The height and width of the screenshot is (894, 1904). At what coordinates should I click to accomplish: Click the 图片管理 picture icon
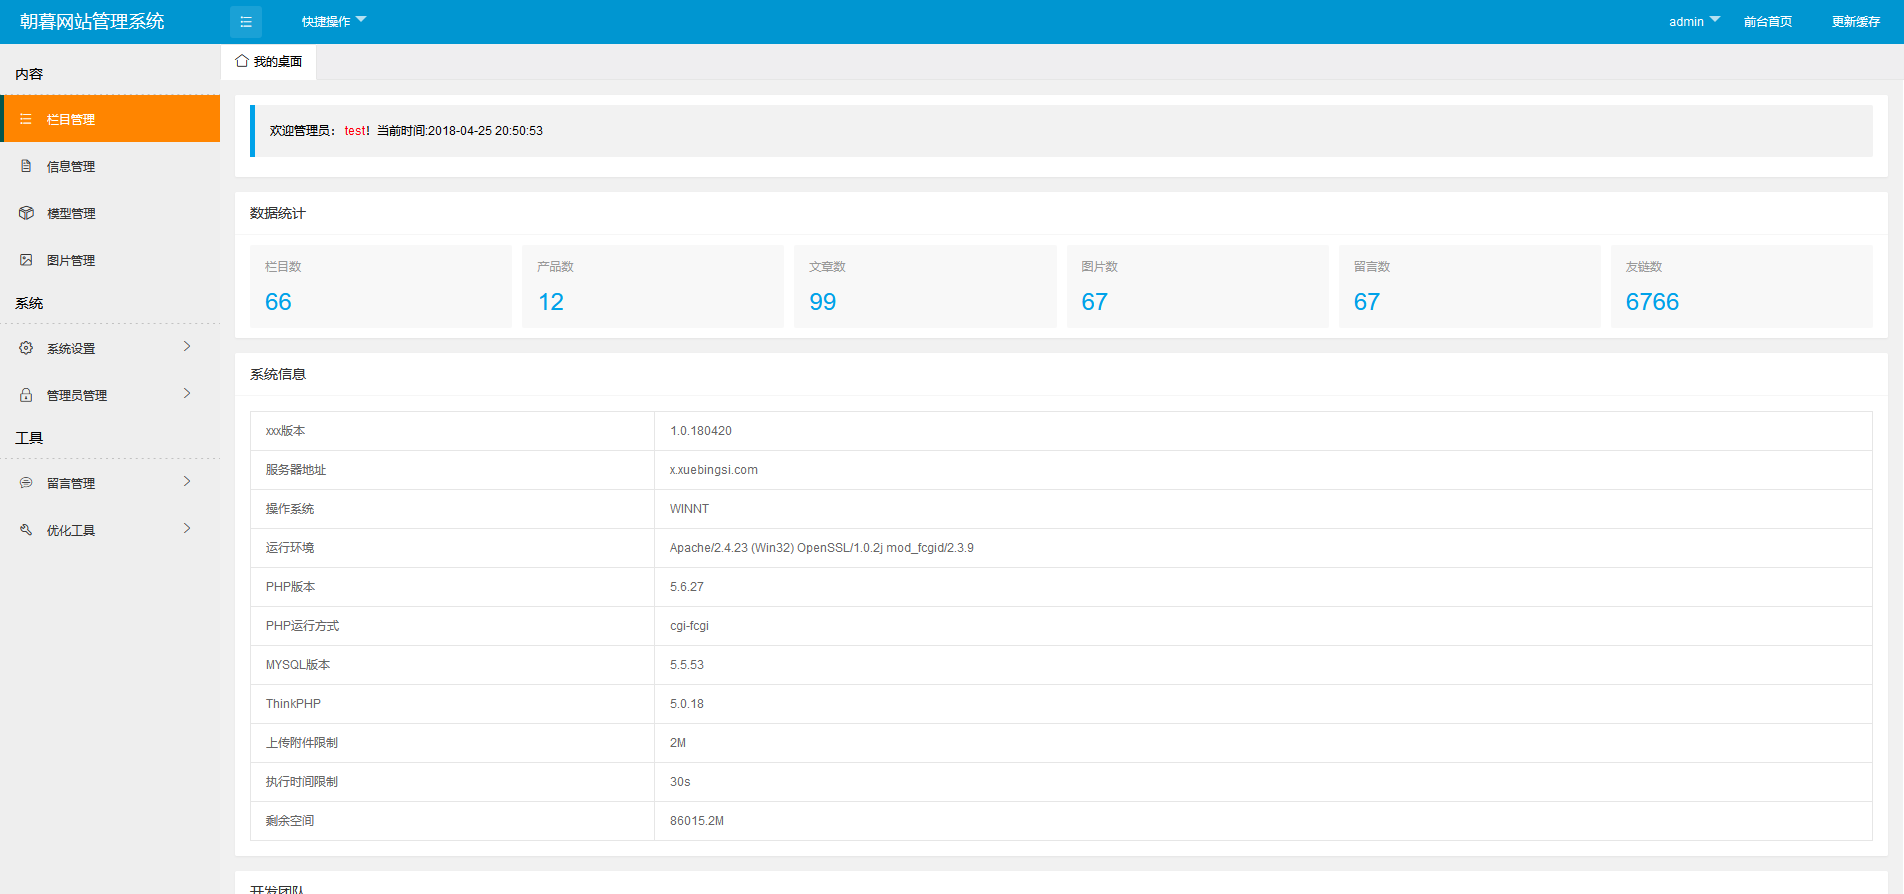coord(26,260)
